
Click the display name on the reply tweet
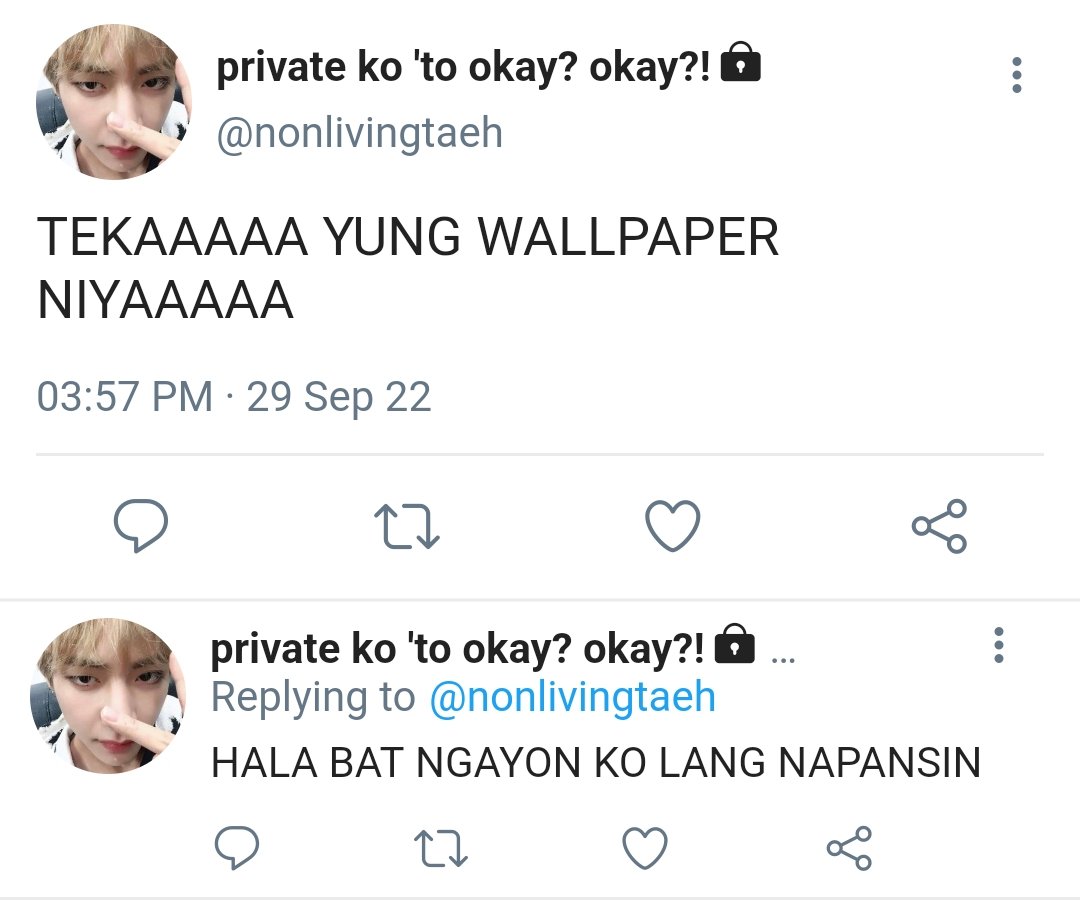[x=457, y=648]
